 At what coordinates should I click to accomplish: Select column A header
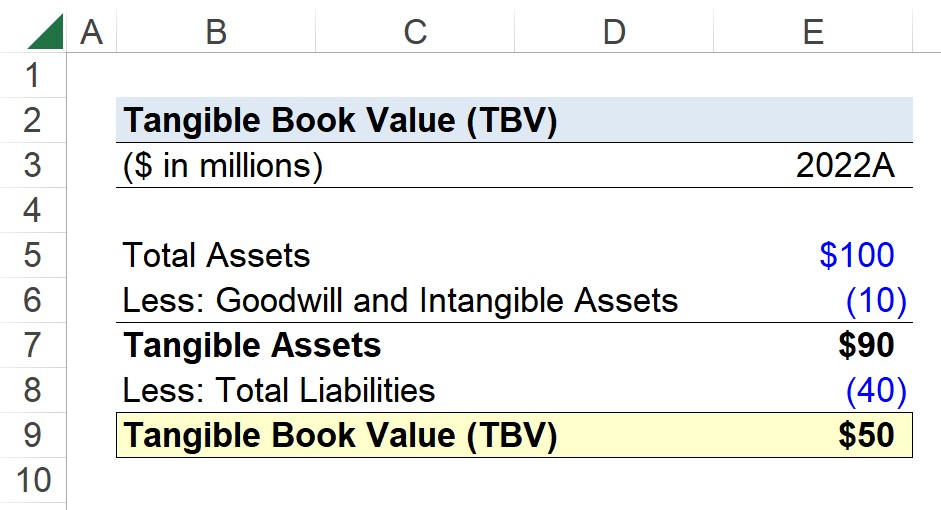91,32
